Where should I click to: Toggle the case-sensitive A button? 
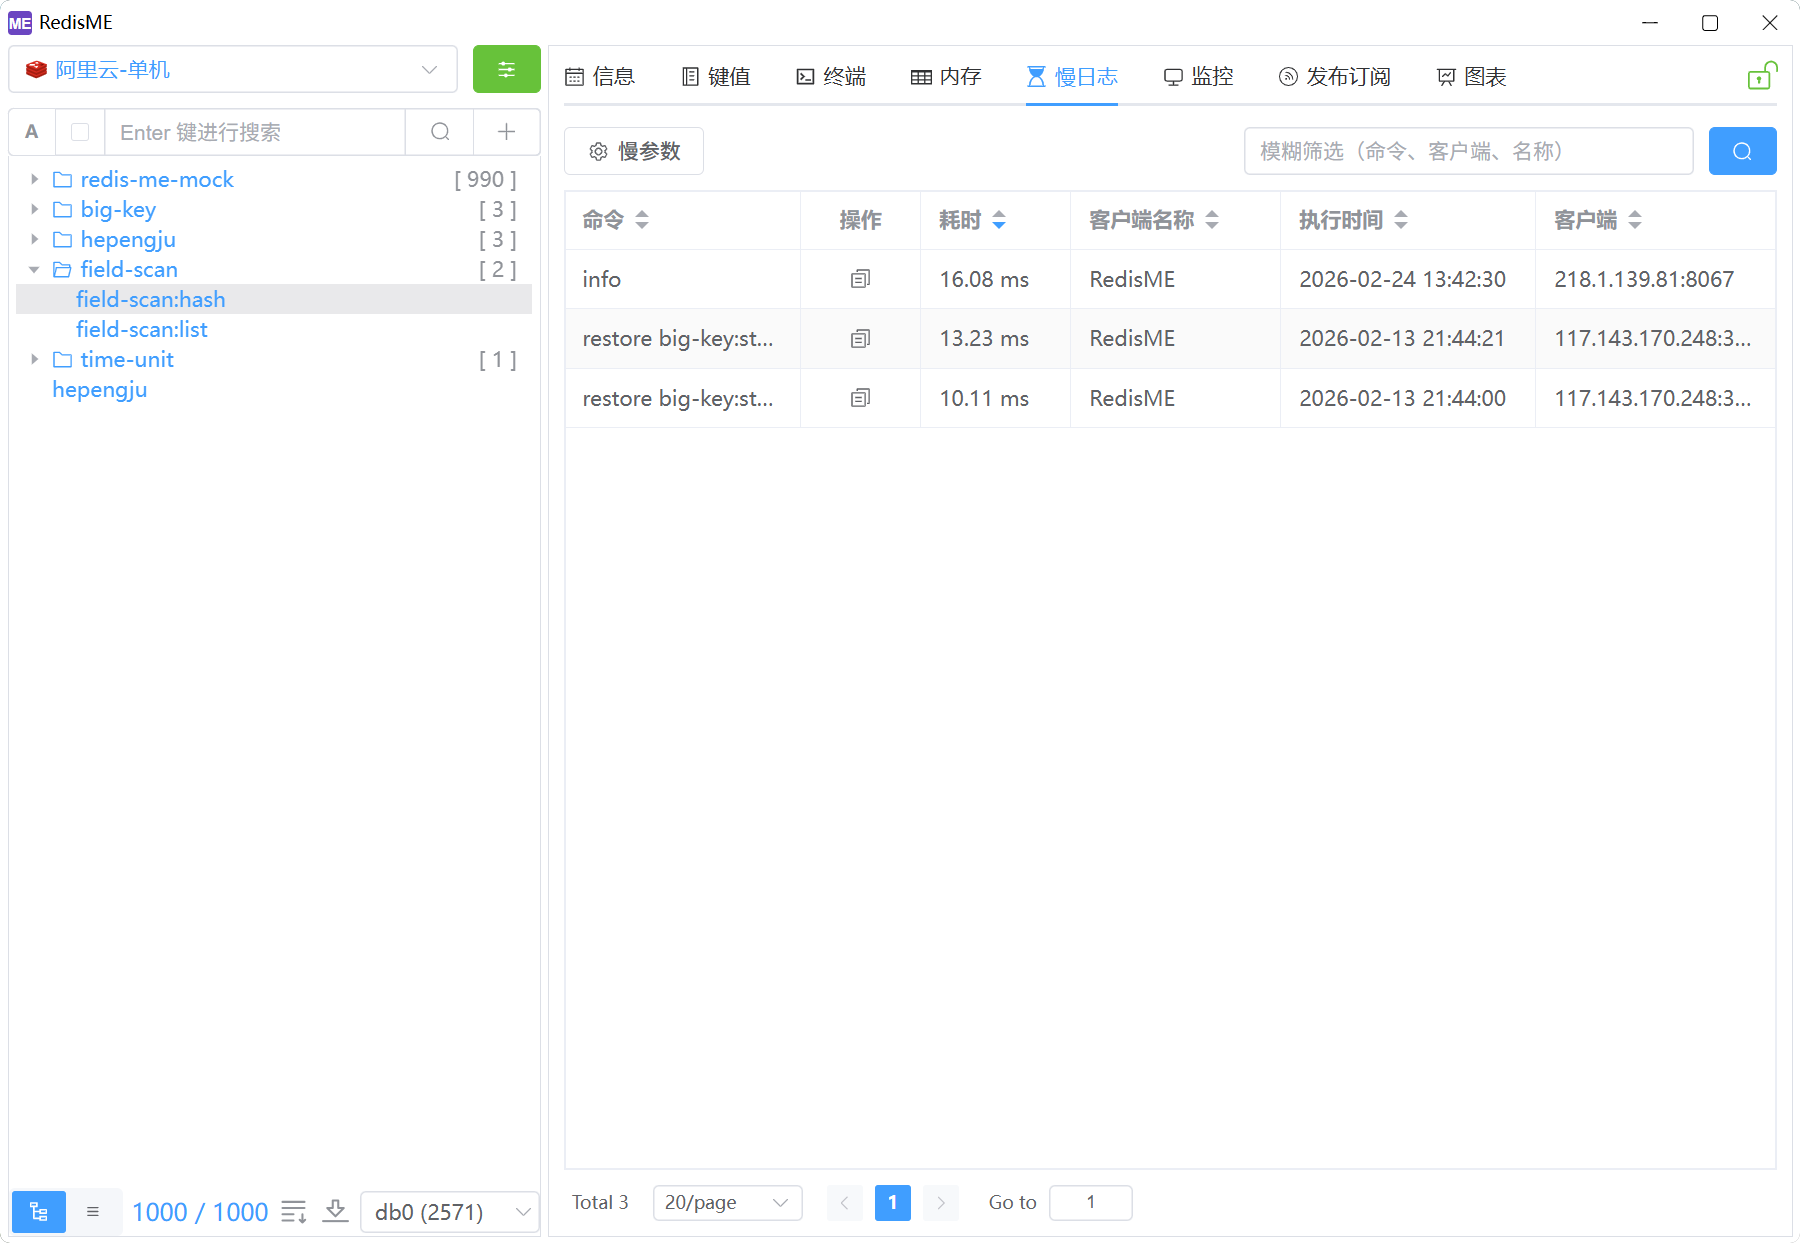[x=32, y=132]
